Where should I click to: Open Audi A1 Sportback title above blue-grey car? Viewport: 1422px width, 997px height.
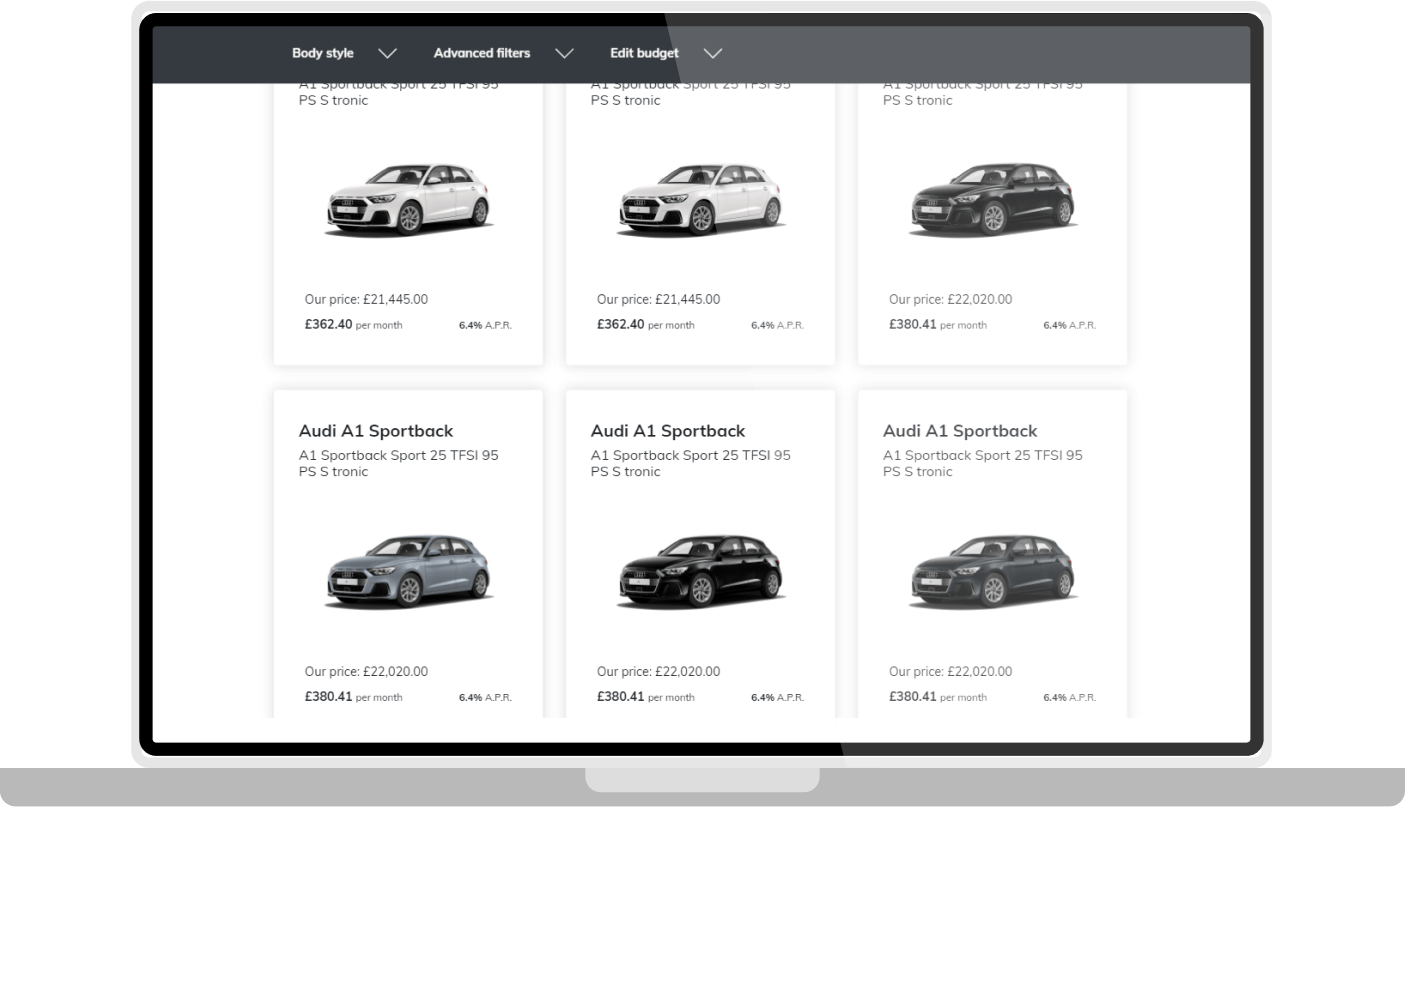376,431
